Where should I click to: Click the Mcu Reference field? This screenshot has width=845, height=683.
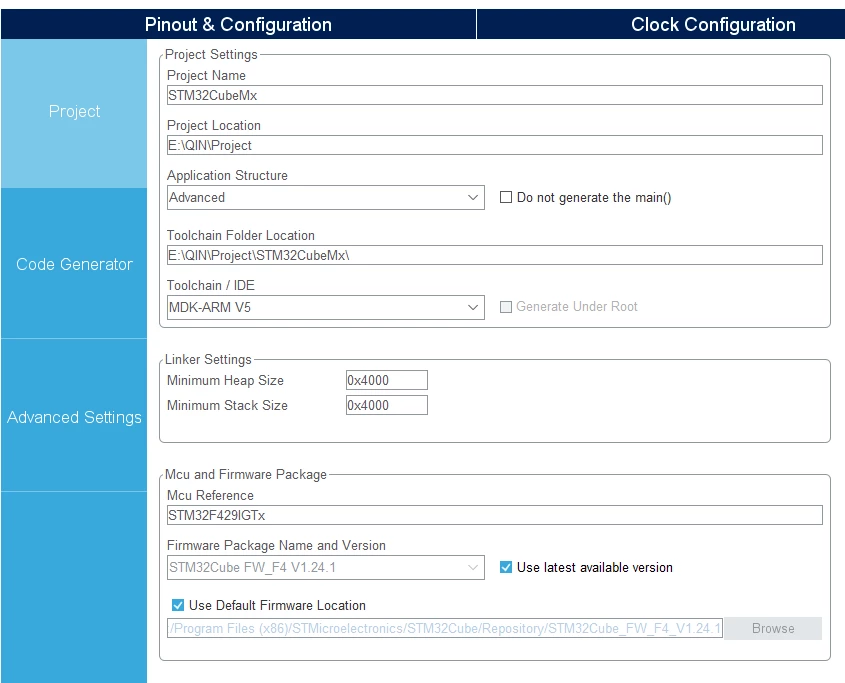pyautogui.click(x=495, y=515)
